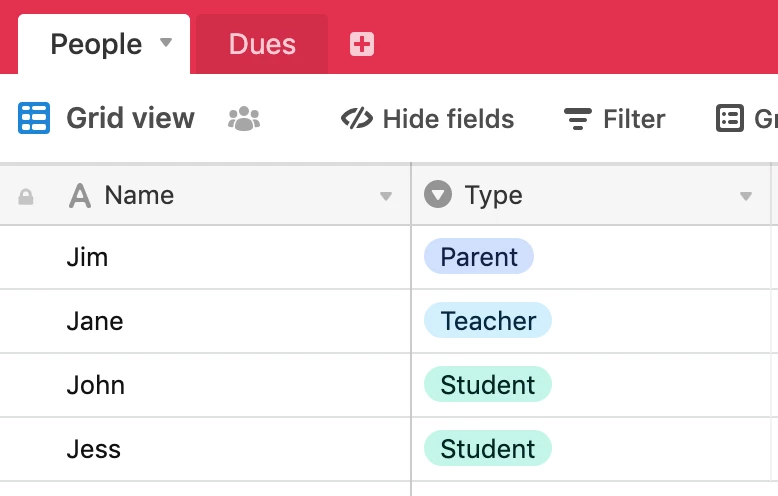The image size is (778, 496).
Task: Open the blue Grid view icon
Action: [34, 118]
